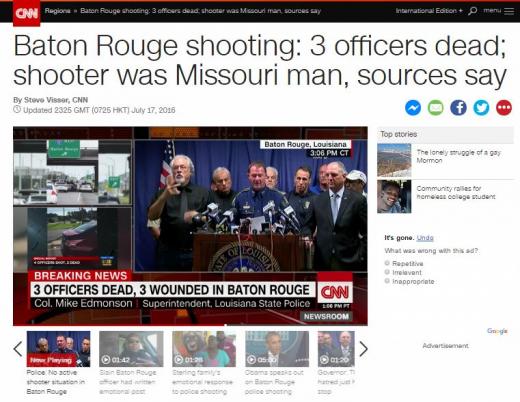Select the Inappropriate radio option
Image resolution: width=520 pixels, height=402 pixels.
click(387, 281)
